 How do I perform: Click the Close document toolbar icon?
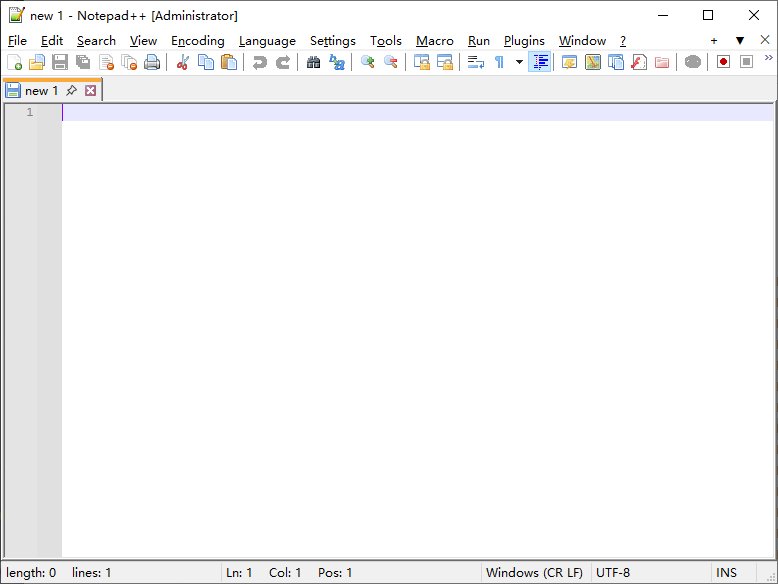106,63
